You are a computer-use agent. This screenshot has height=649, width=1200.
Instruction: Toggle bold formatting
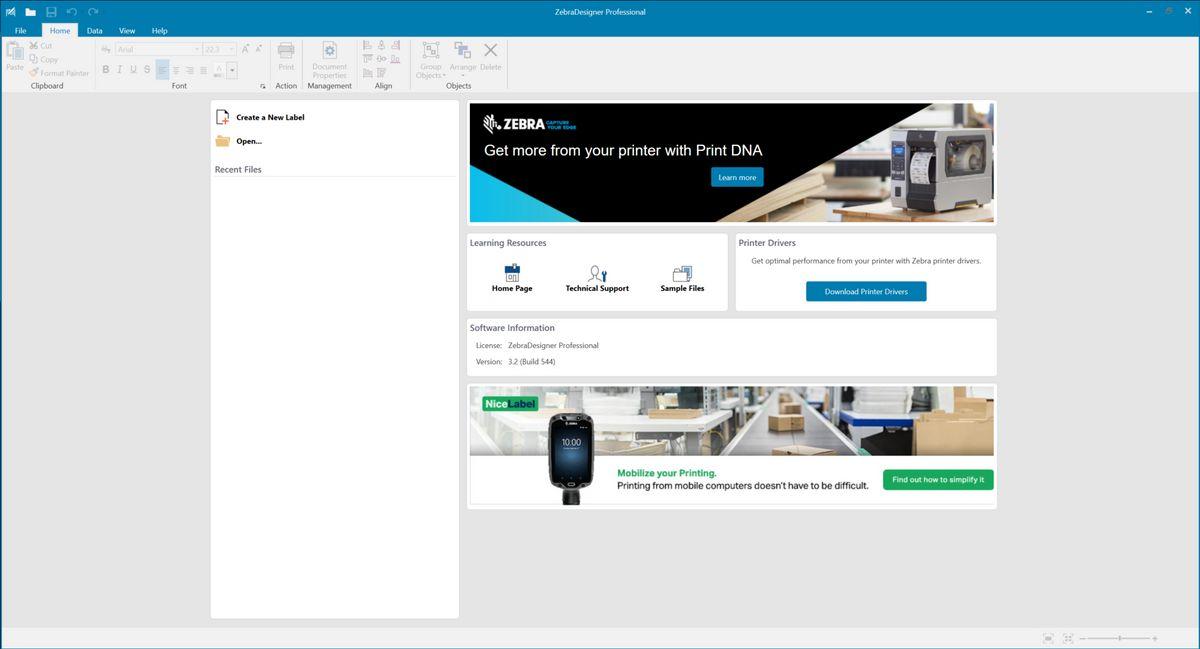(x=106, y=70)
